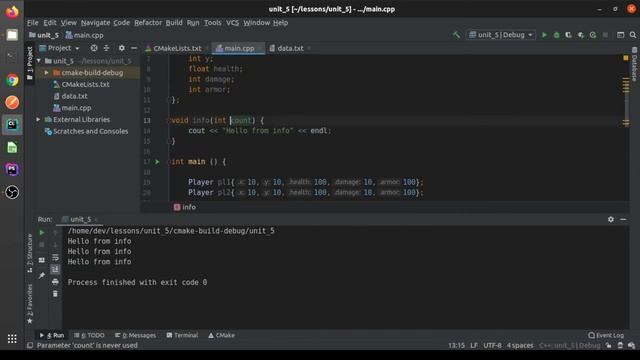Screen dimensions: 640x360
Task: Print the Run console output
Action: (x=55, y=282)
